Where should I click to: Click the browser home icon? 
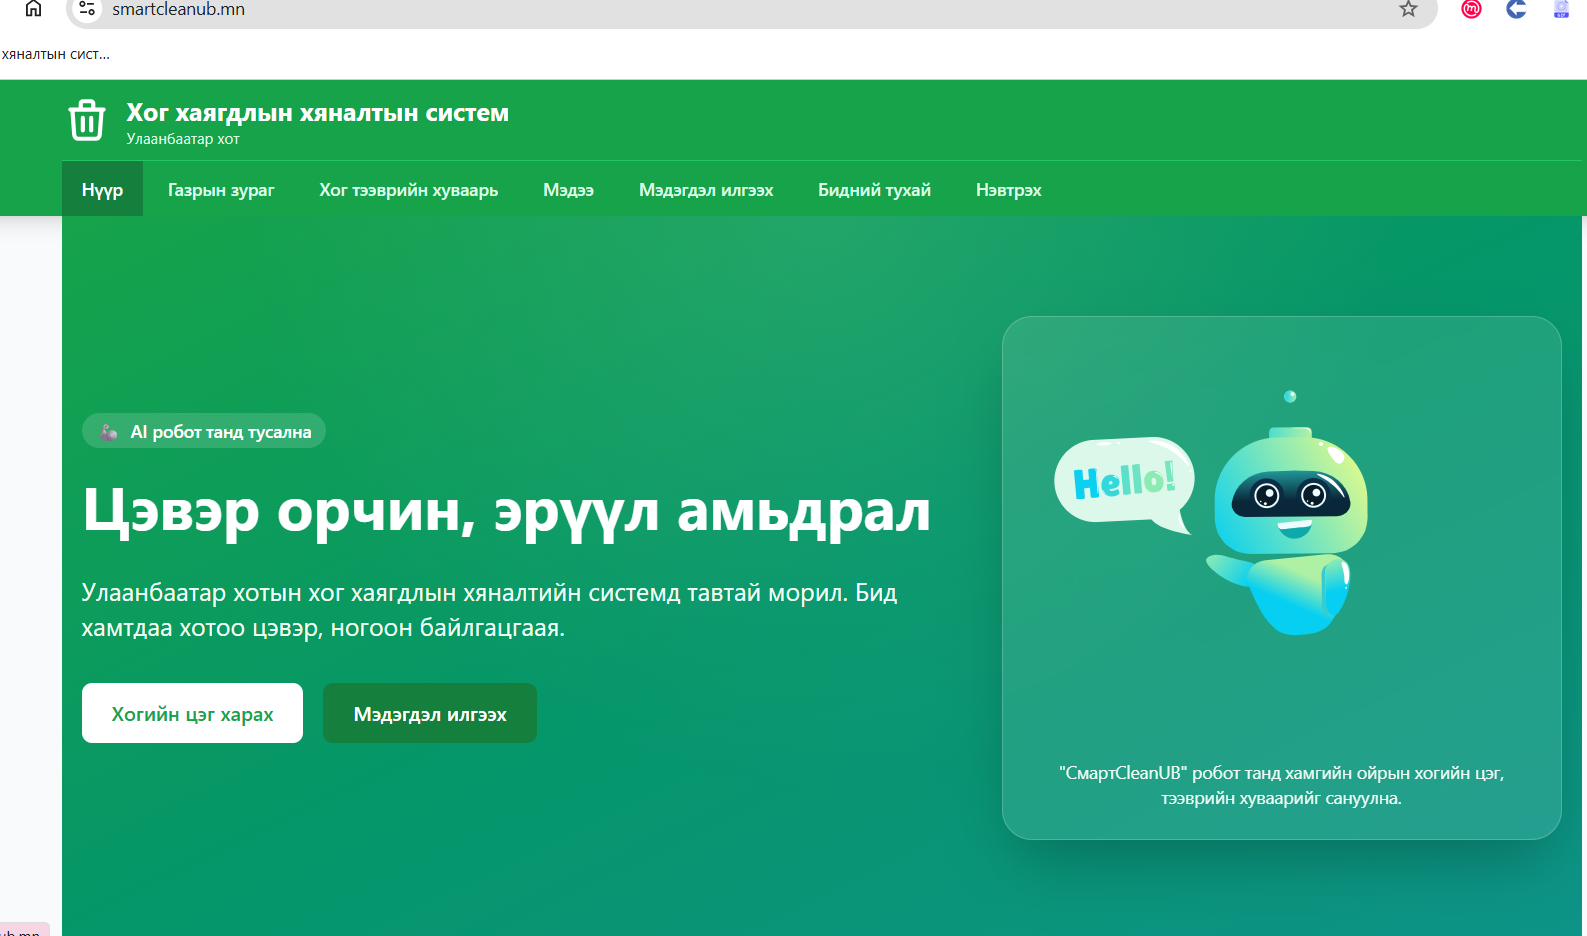click(x=33, y=9)
